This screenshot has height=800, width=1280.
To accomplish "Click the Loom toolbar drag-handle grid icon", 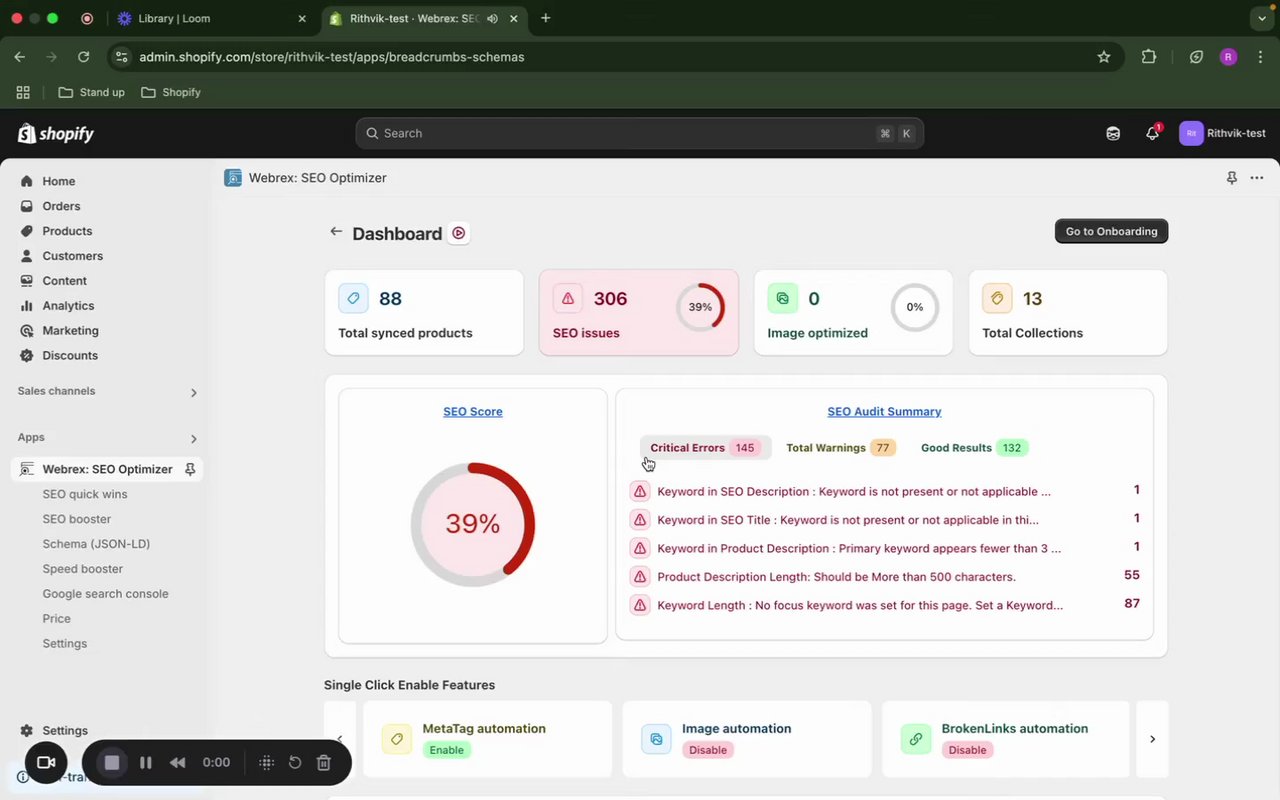I will 266,763.
